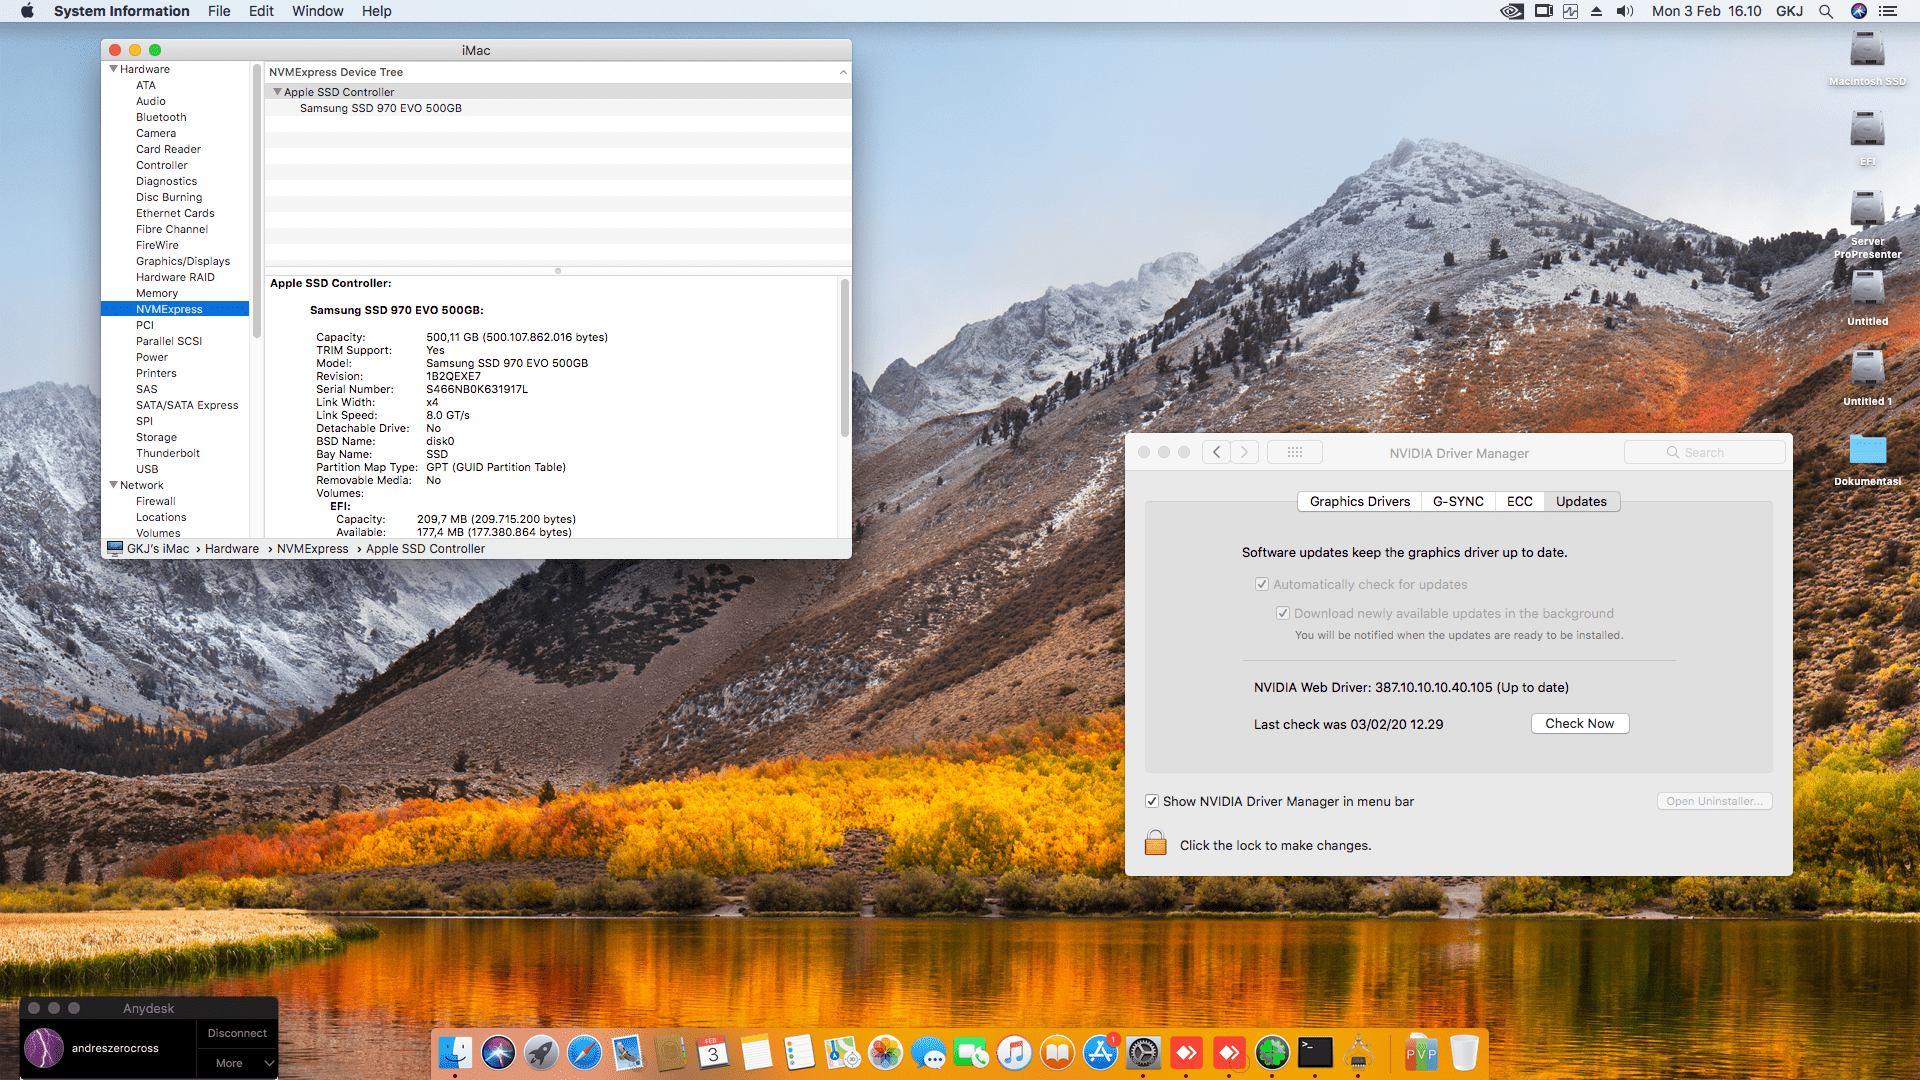Screen dimensions: 1920x1080
Task: Click Disconnect in the Anydesk panel
Action: point(237,1033)
